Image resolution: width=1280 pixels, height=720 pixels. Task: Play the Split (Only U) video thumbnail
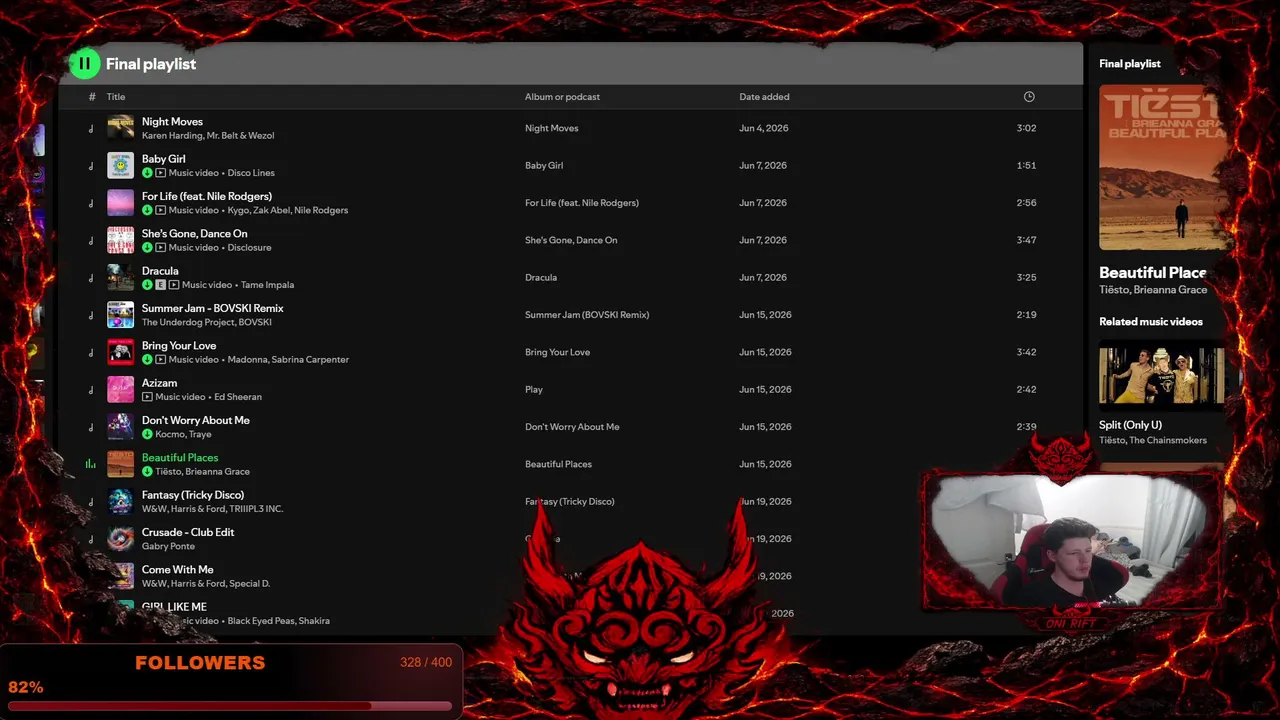[1162, 376]
